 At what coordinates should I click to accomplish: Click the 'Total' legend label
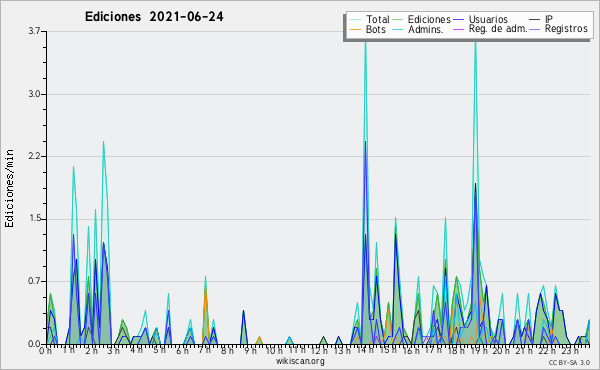tap(378, 19)
